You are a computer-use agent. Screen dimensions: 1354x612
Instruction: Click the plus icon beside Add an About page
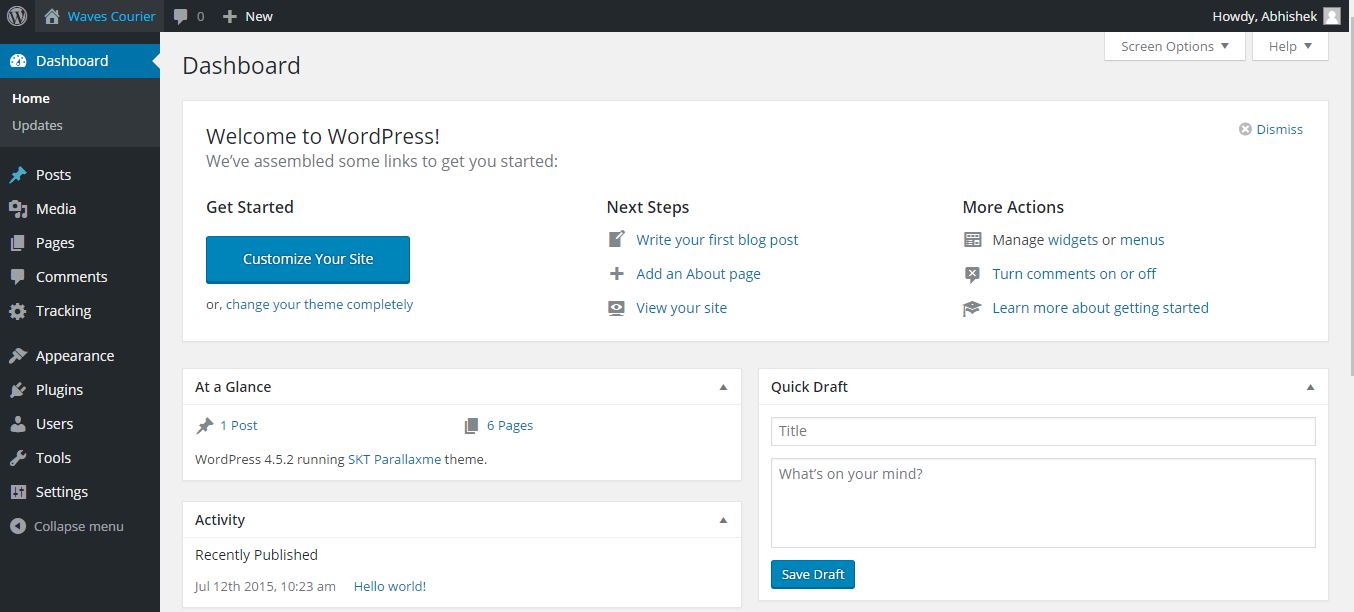point(617,274)
